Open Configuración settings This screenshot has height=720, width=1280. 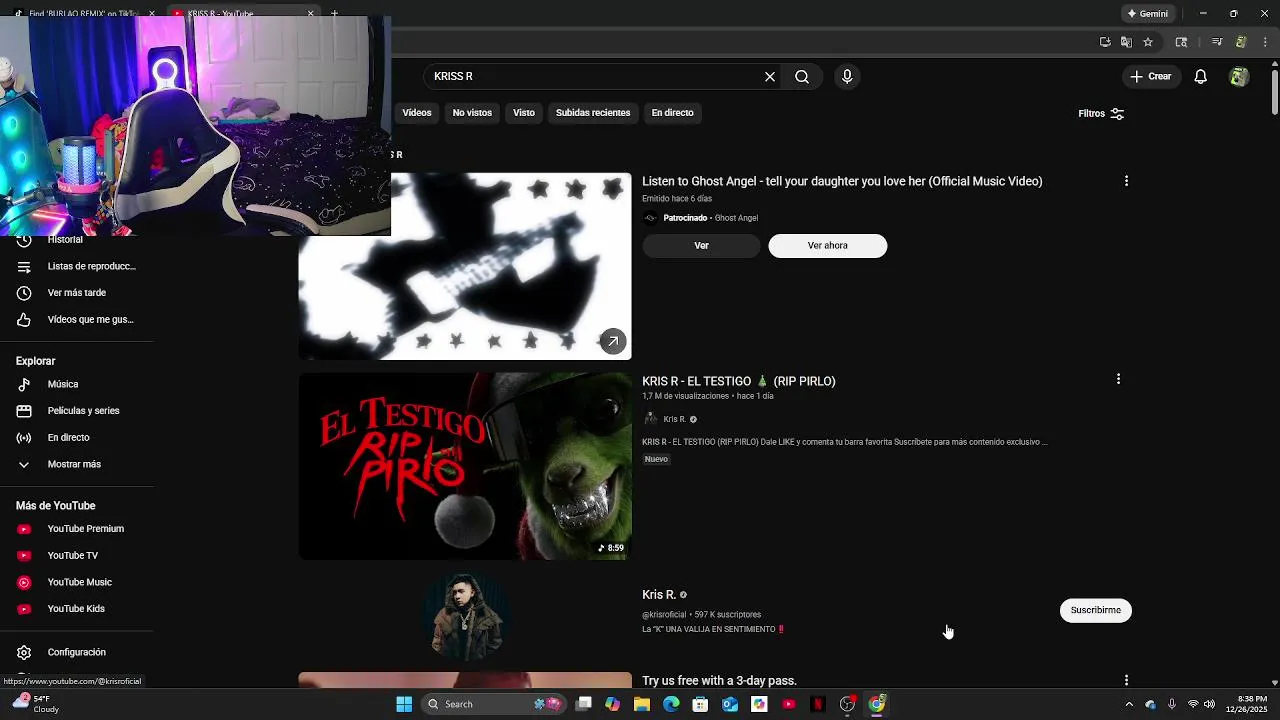coord(75,652)
